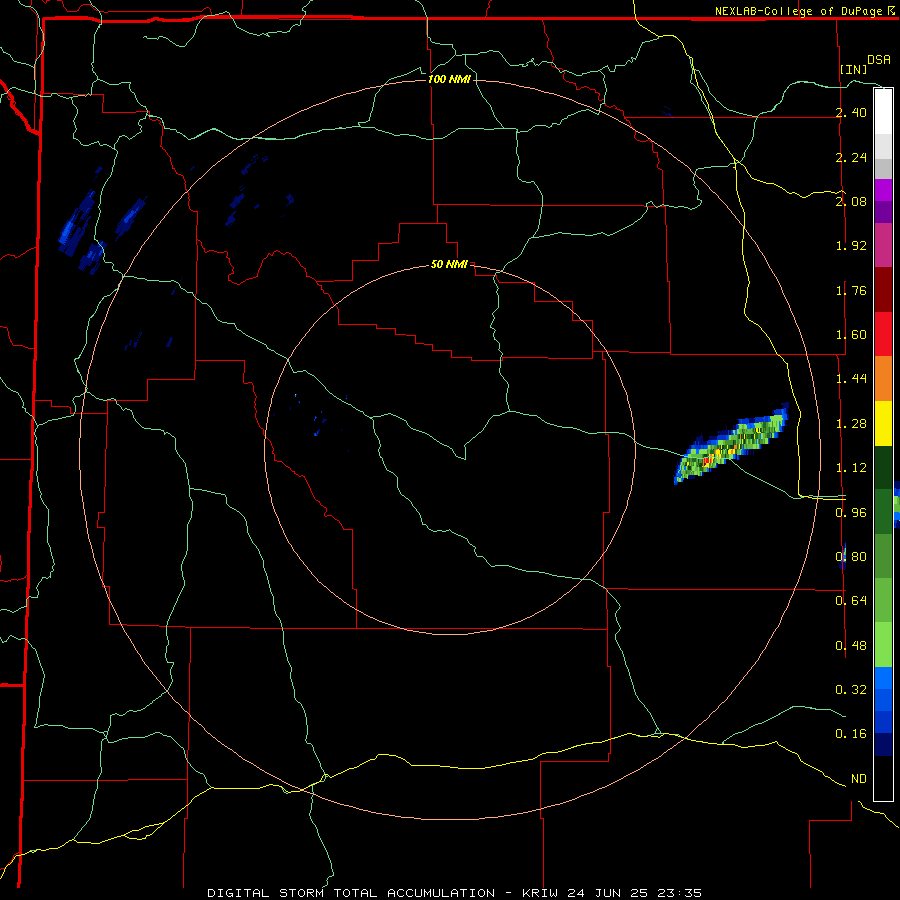Click the 0.16 legend value

point(851,734)
